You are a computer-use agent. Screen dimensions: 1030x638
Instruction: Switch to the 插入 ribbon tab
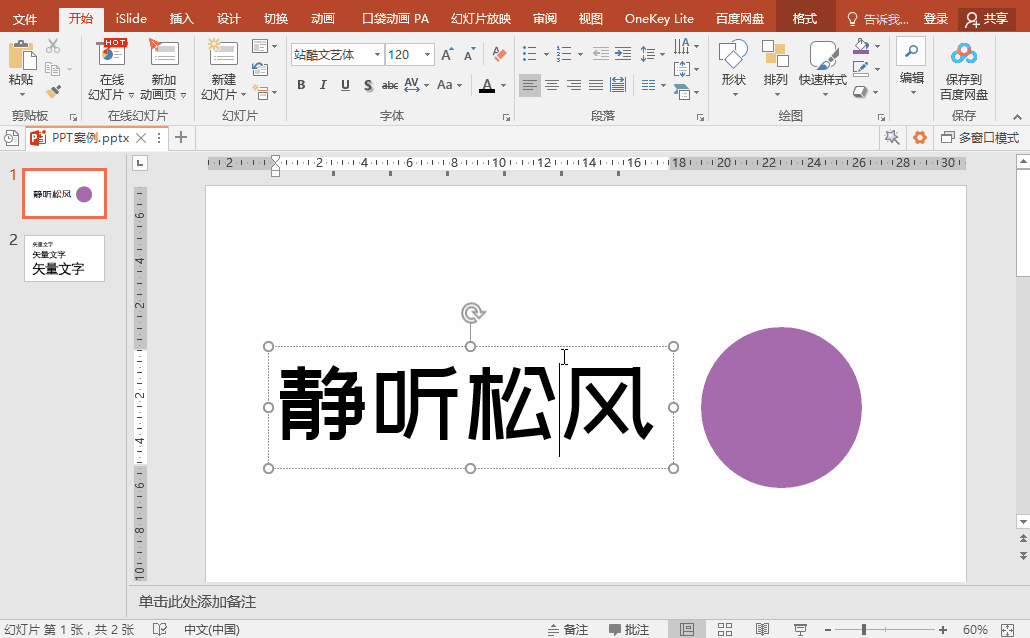coord(181,17)
